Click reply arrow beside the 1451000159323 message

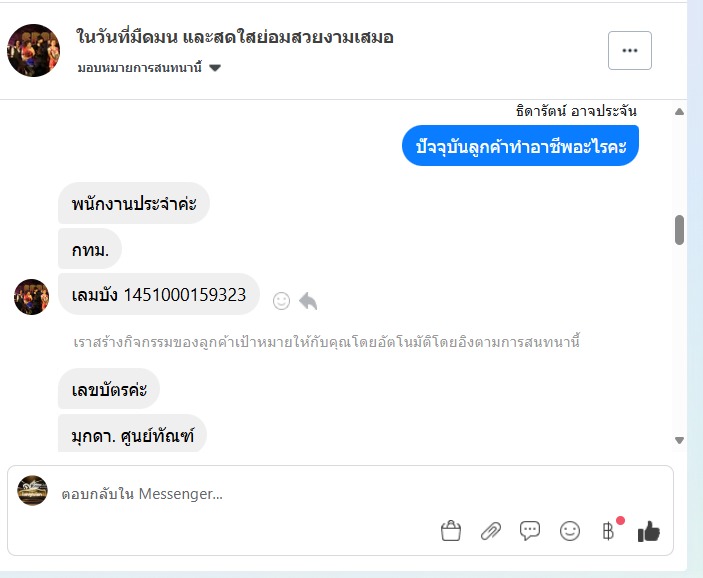point(308,300)
